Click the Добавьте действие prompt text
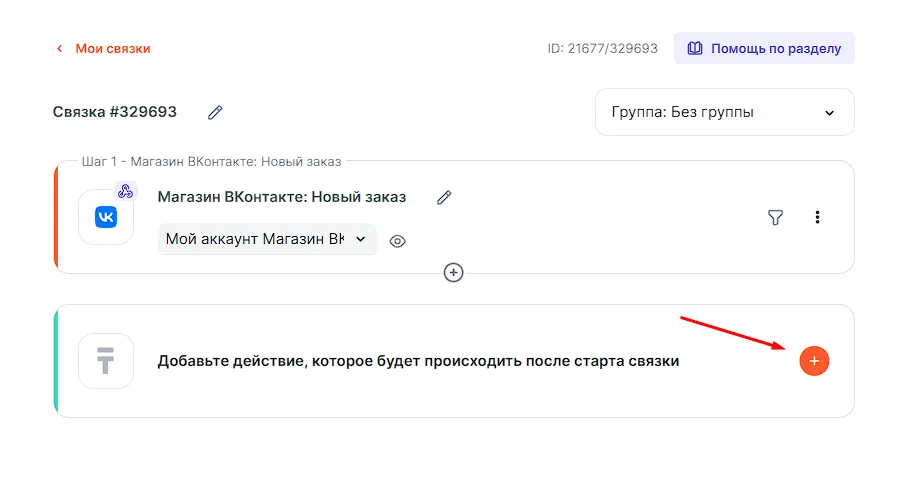 [x=418, y=361]
